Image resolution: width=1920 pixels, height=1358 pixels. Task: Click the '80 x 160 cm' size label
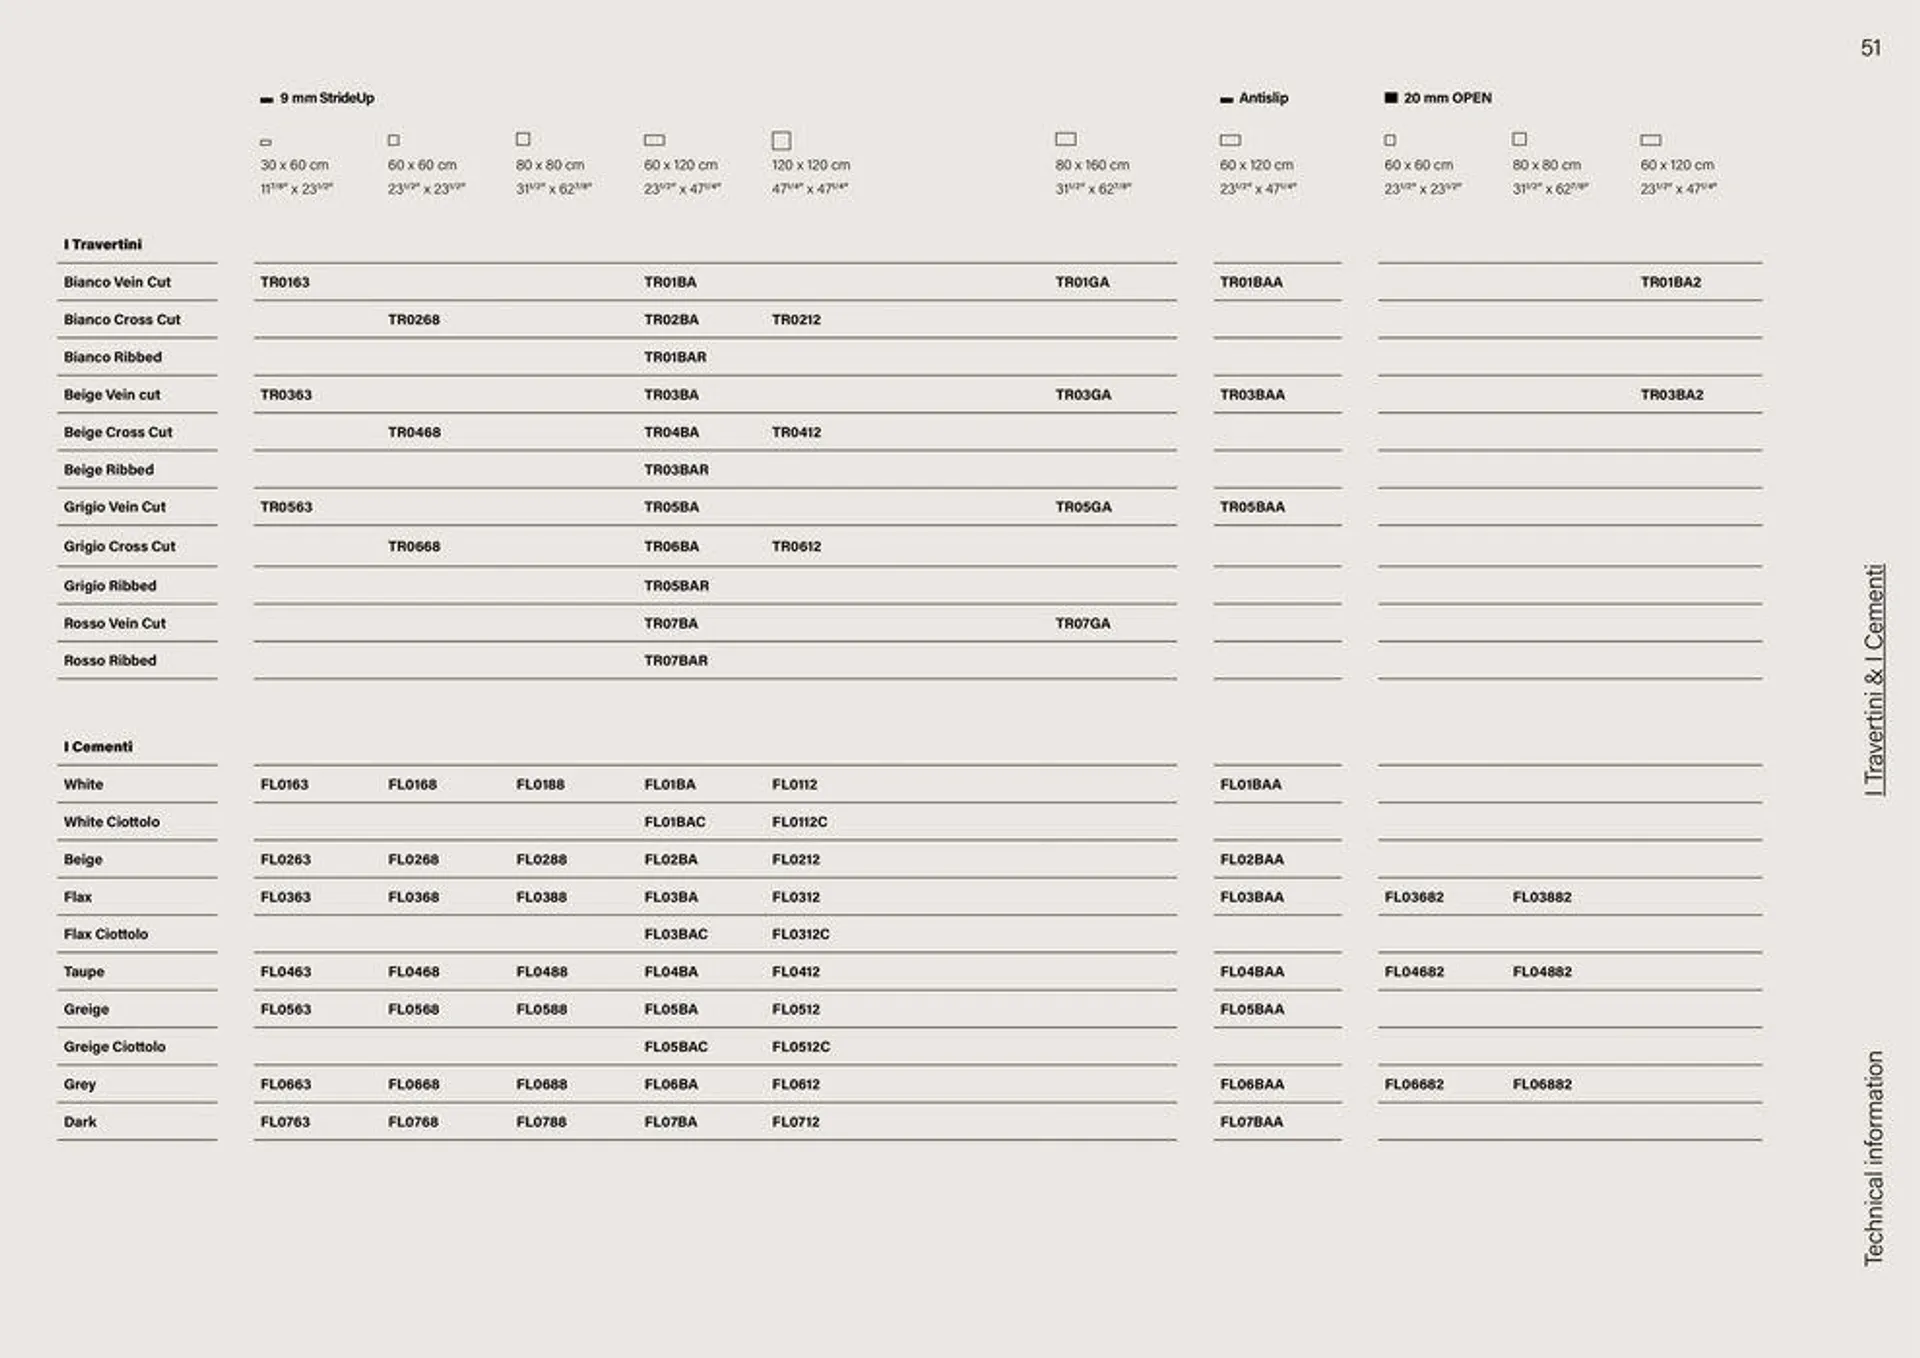click(x=1092, y=165)
